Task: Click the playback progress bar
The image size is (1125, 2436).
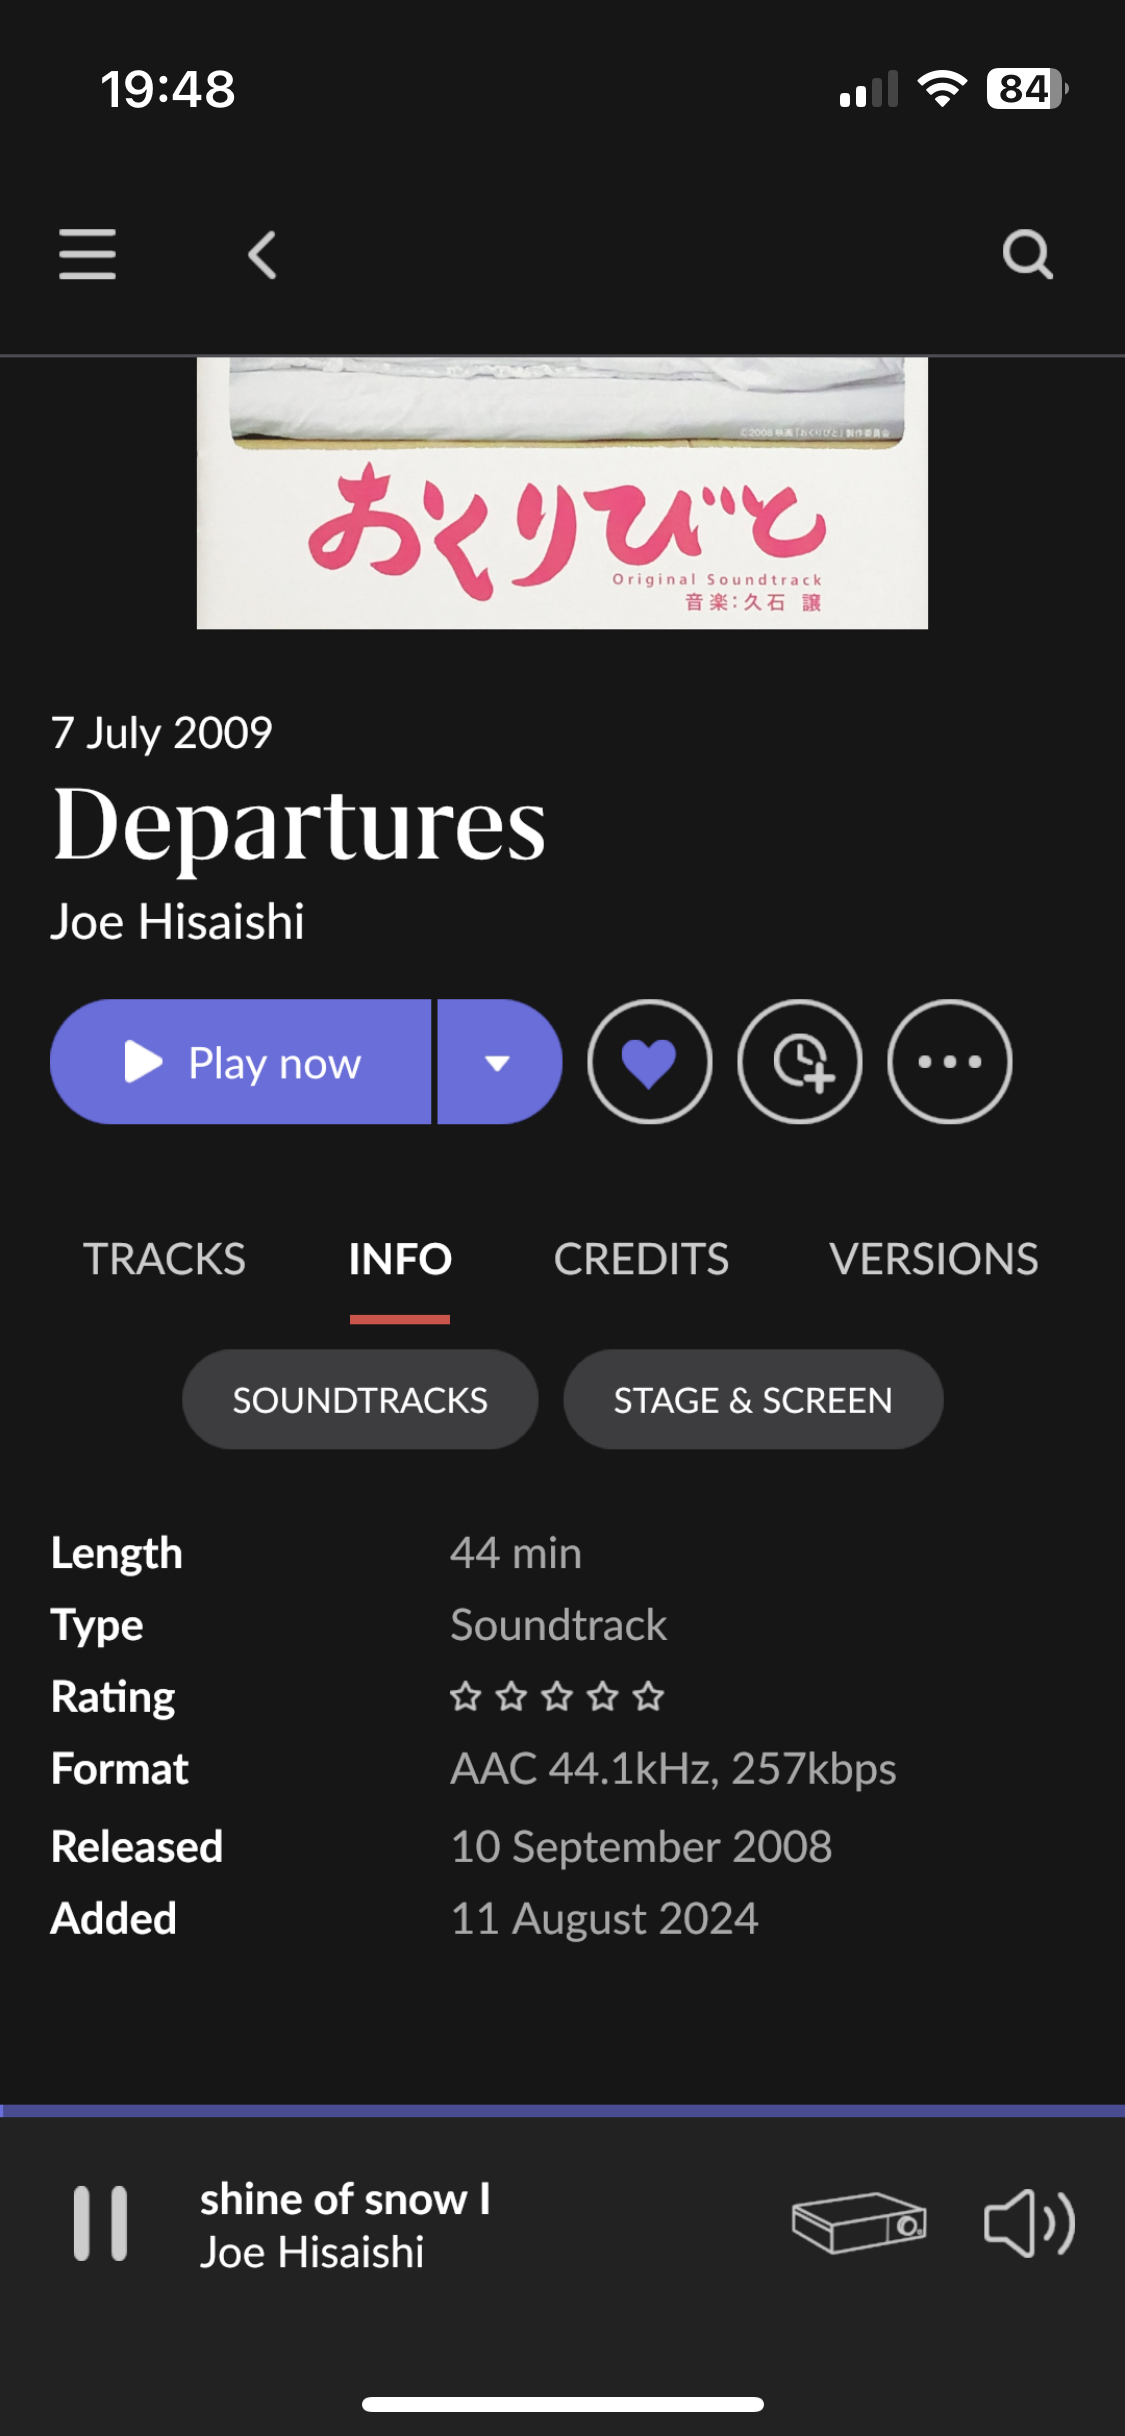Action: click(x=562, y=2111)
